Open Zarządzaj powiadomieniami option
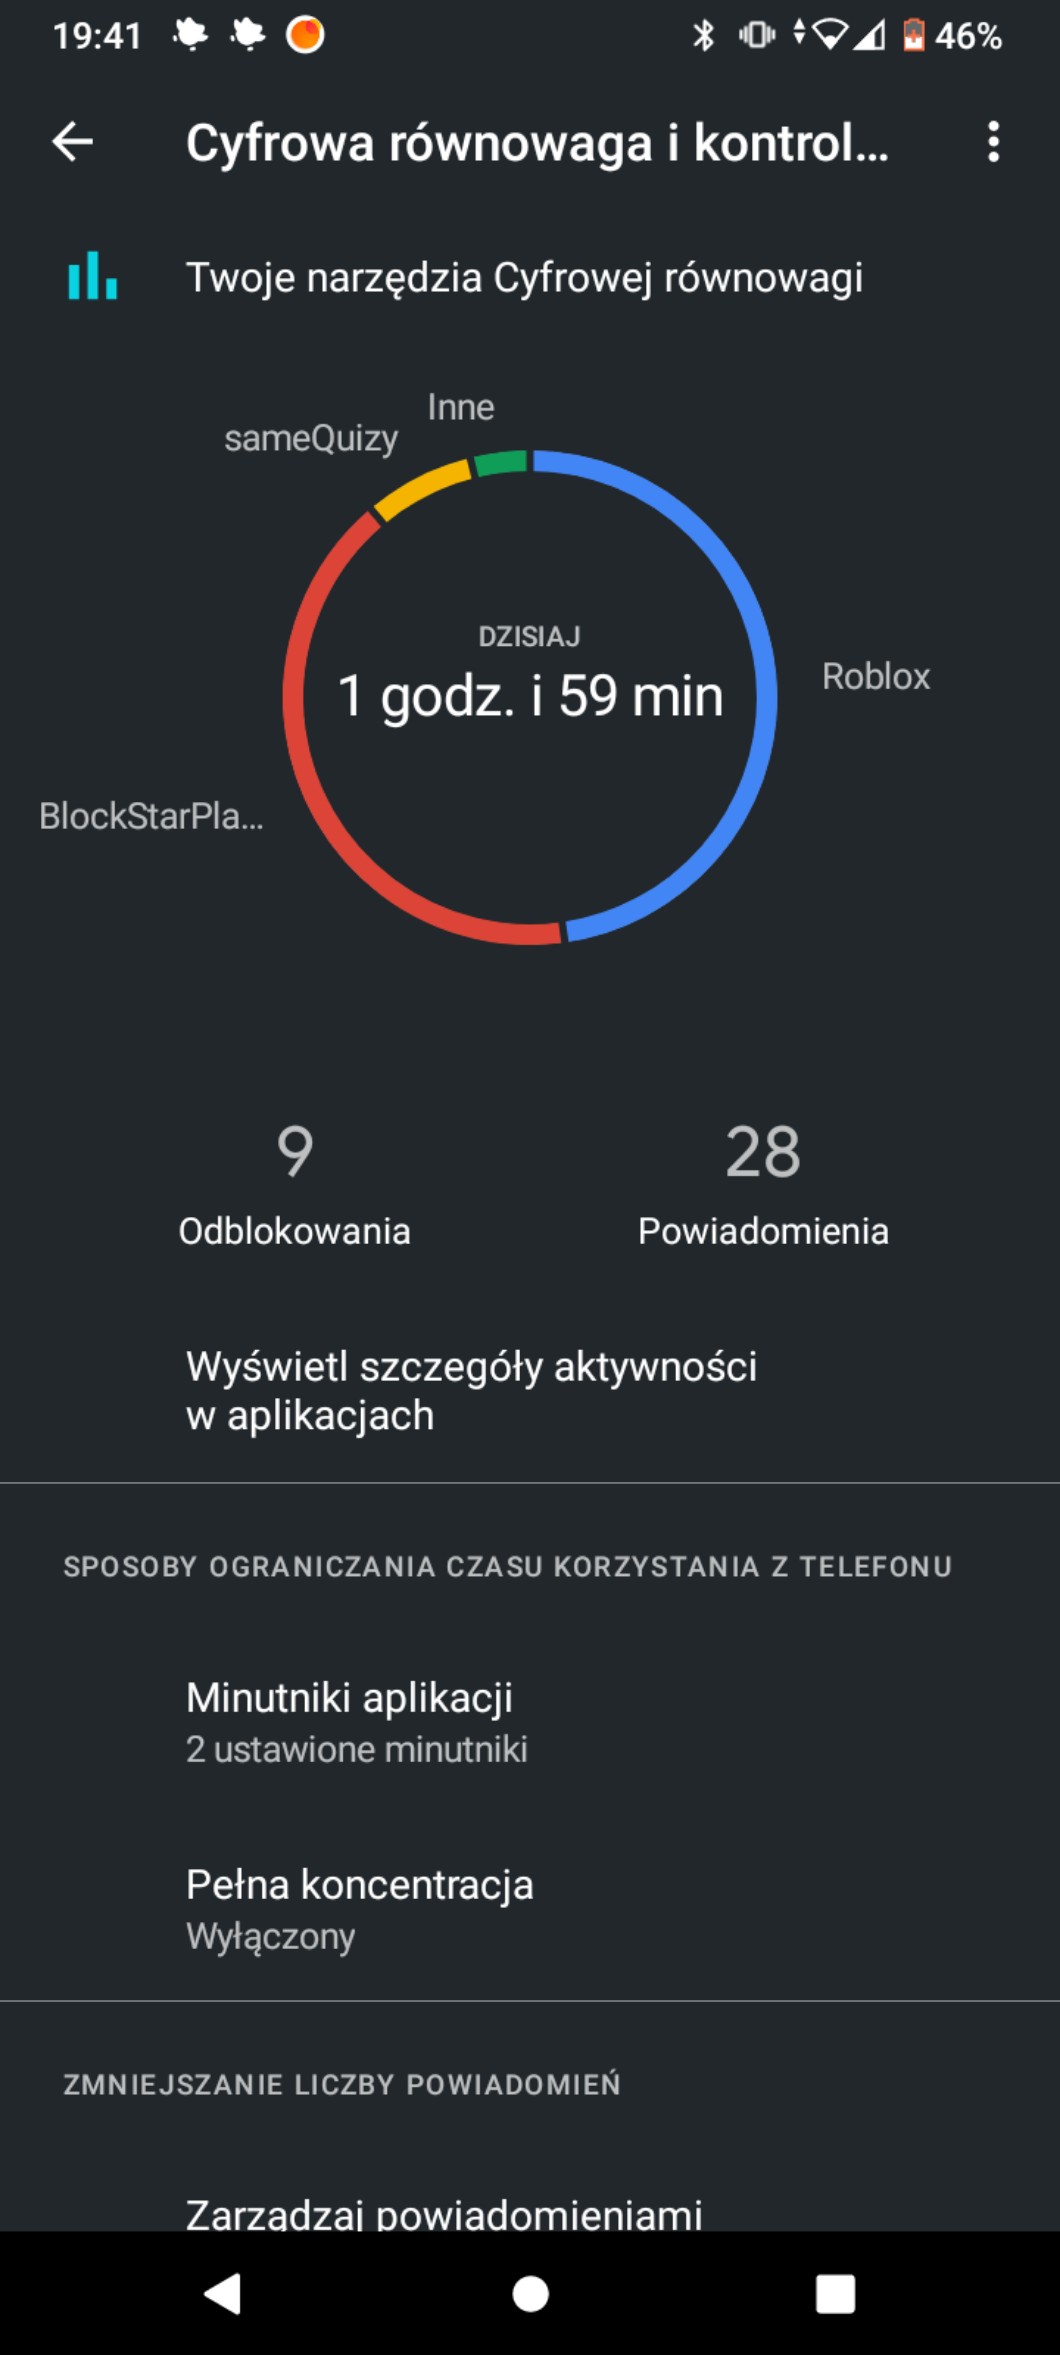 pos(444,2212)
